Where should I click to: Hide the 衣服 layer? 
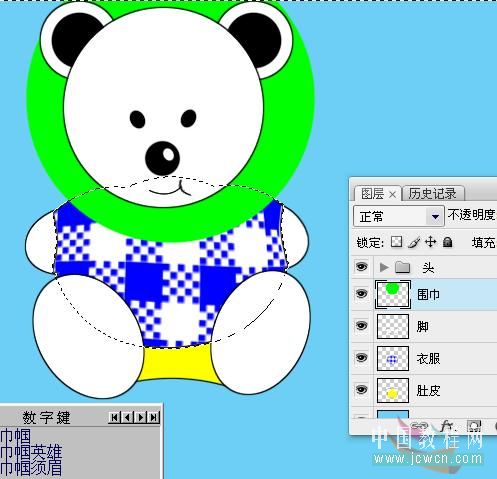[361, 358]
